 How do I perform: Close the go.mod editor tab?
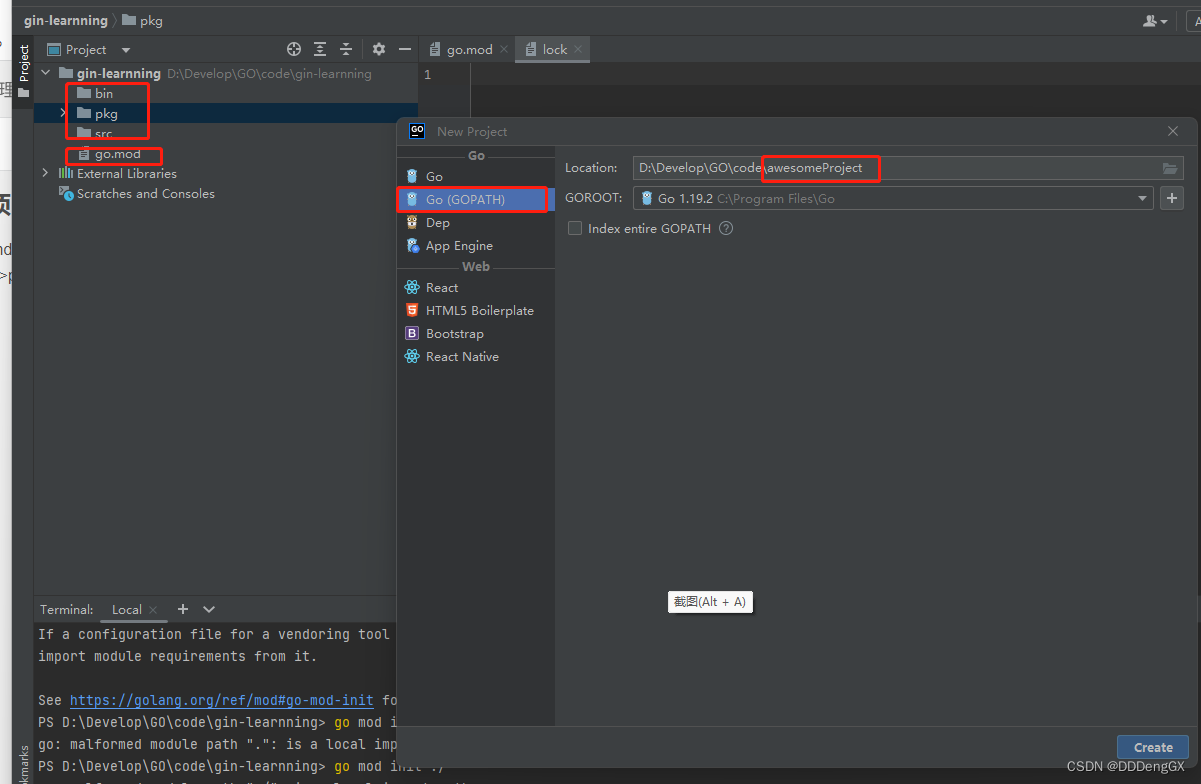(504, 49)
